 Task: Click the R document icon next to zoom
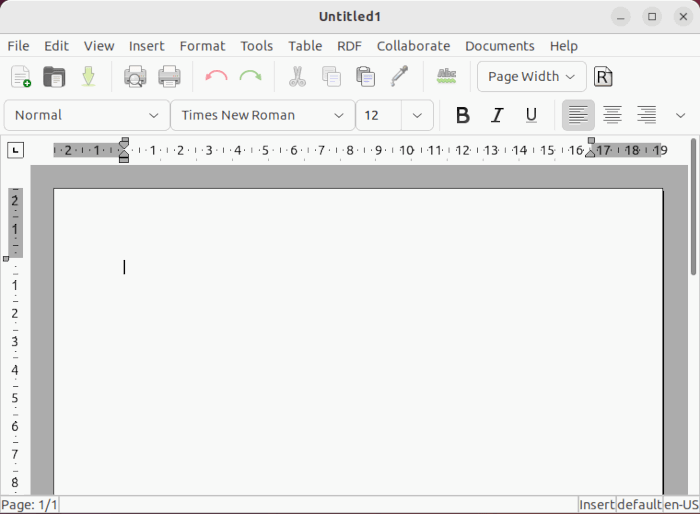tap(603, 77)
